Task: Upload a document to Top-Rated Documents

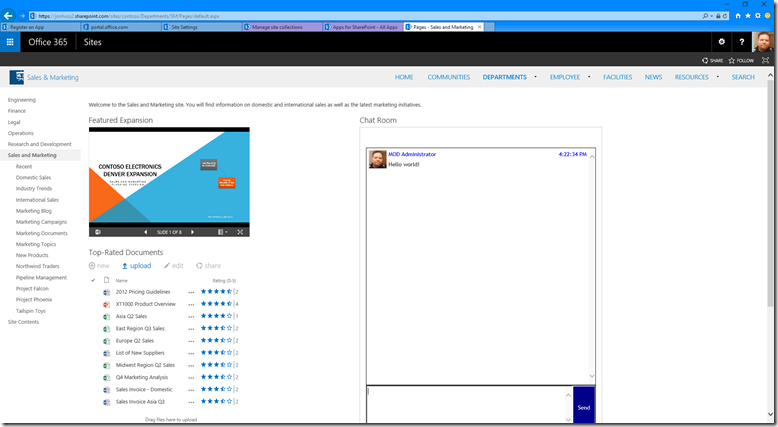Action: point(136,266)
